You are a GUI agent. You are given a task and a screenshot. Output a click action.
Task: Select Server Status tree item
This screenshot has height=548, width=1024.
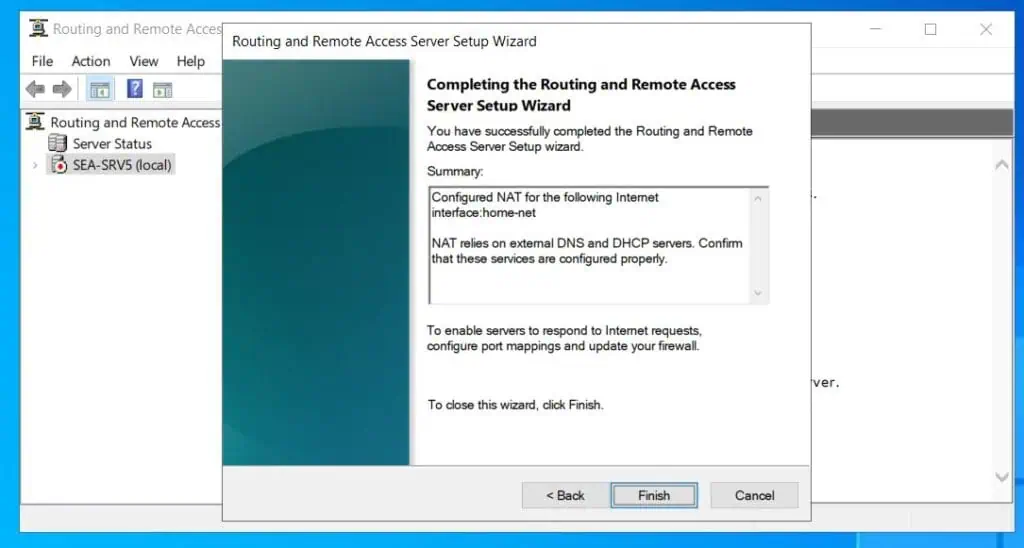pyautogui.click(x=112, y=144)
